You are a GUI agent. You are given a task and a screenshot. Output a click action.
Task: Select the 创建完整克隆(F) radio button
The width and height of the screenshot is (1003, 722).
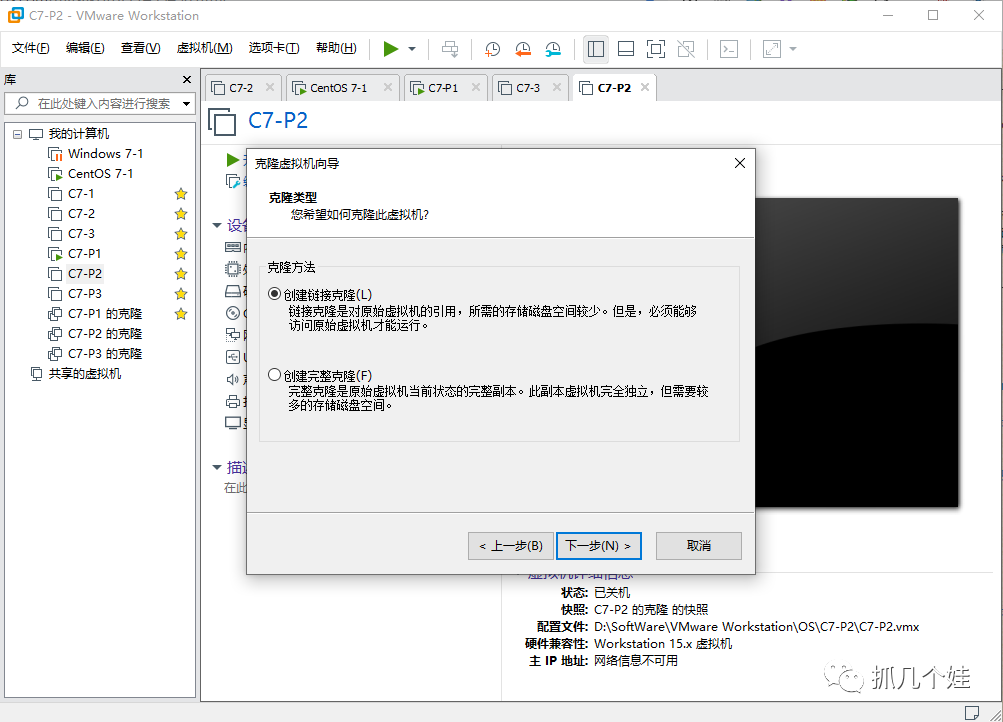(x=274, y=375)
